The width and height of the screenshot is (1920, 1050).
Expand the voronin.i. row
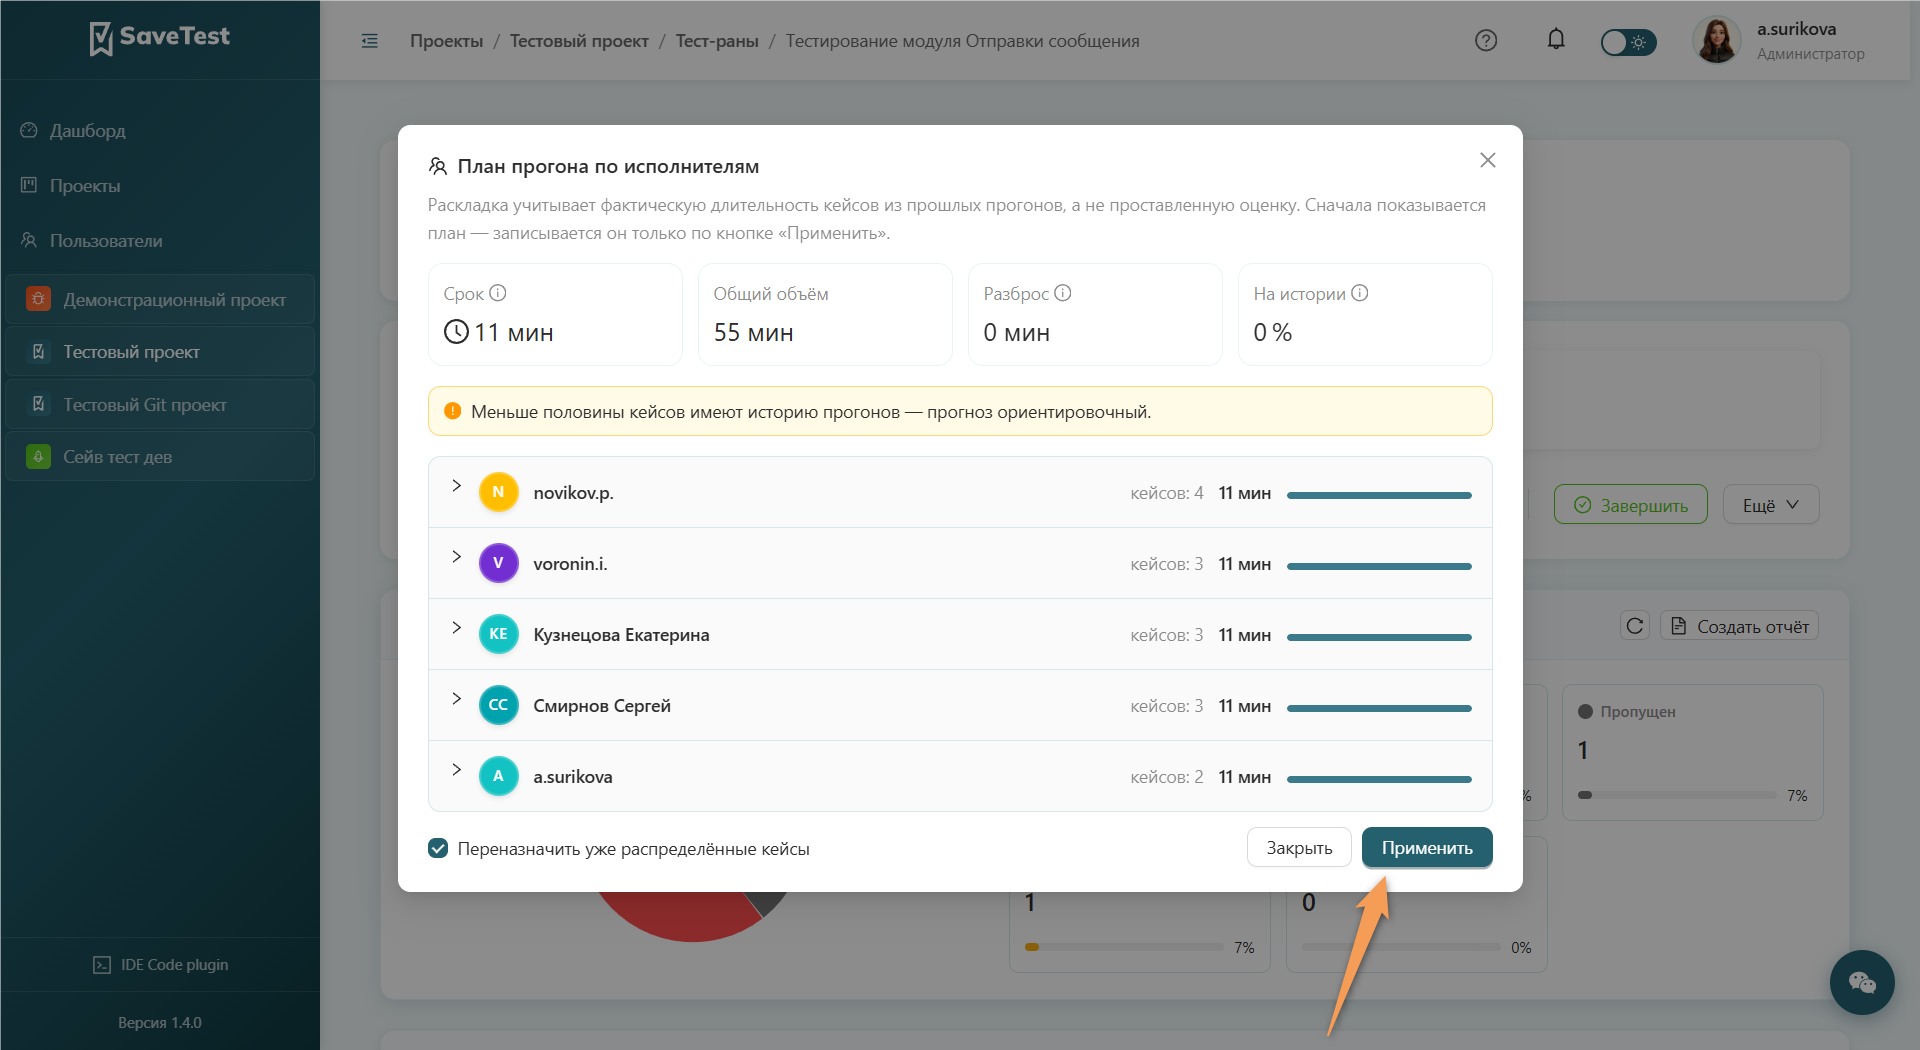point(456,556)
